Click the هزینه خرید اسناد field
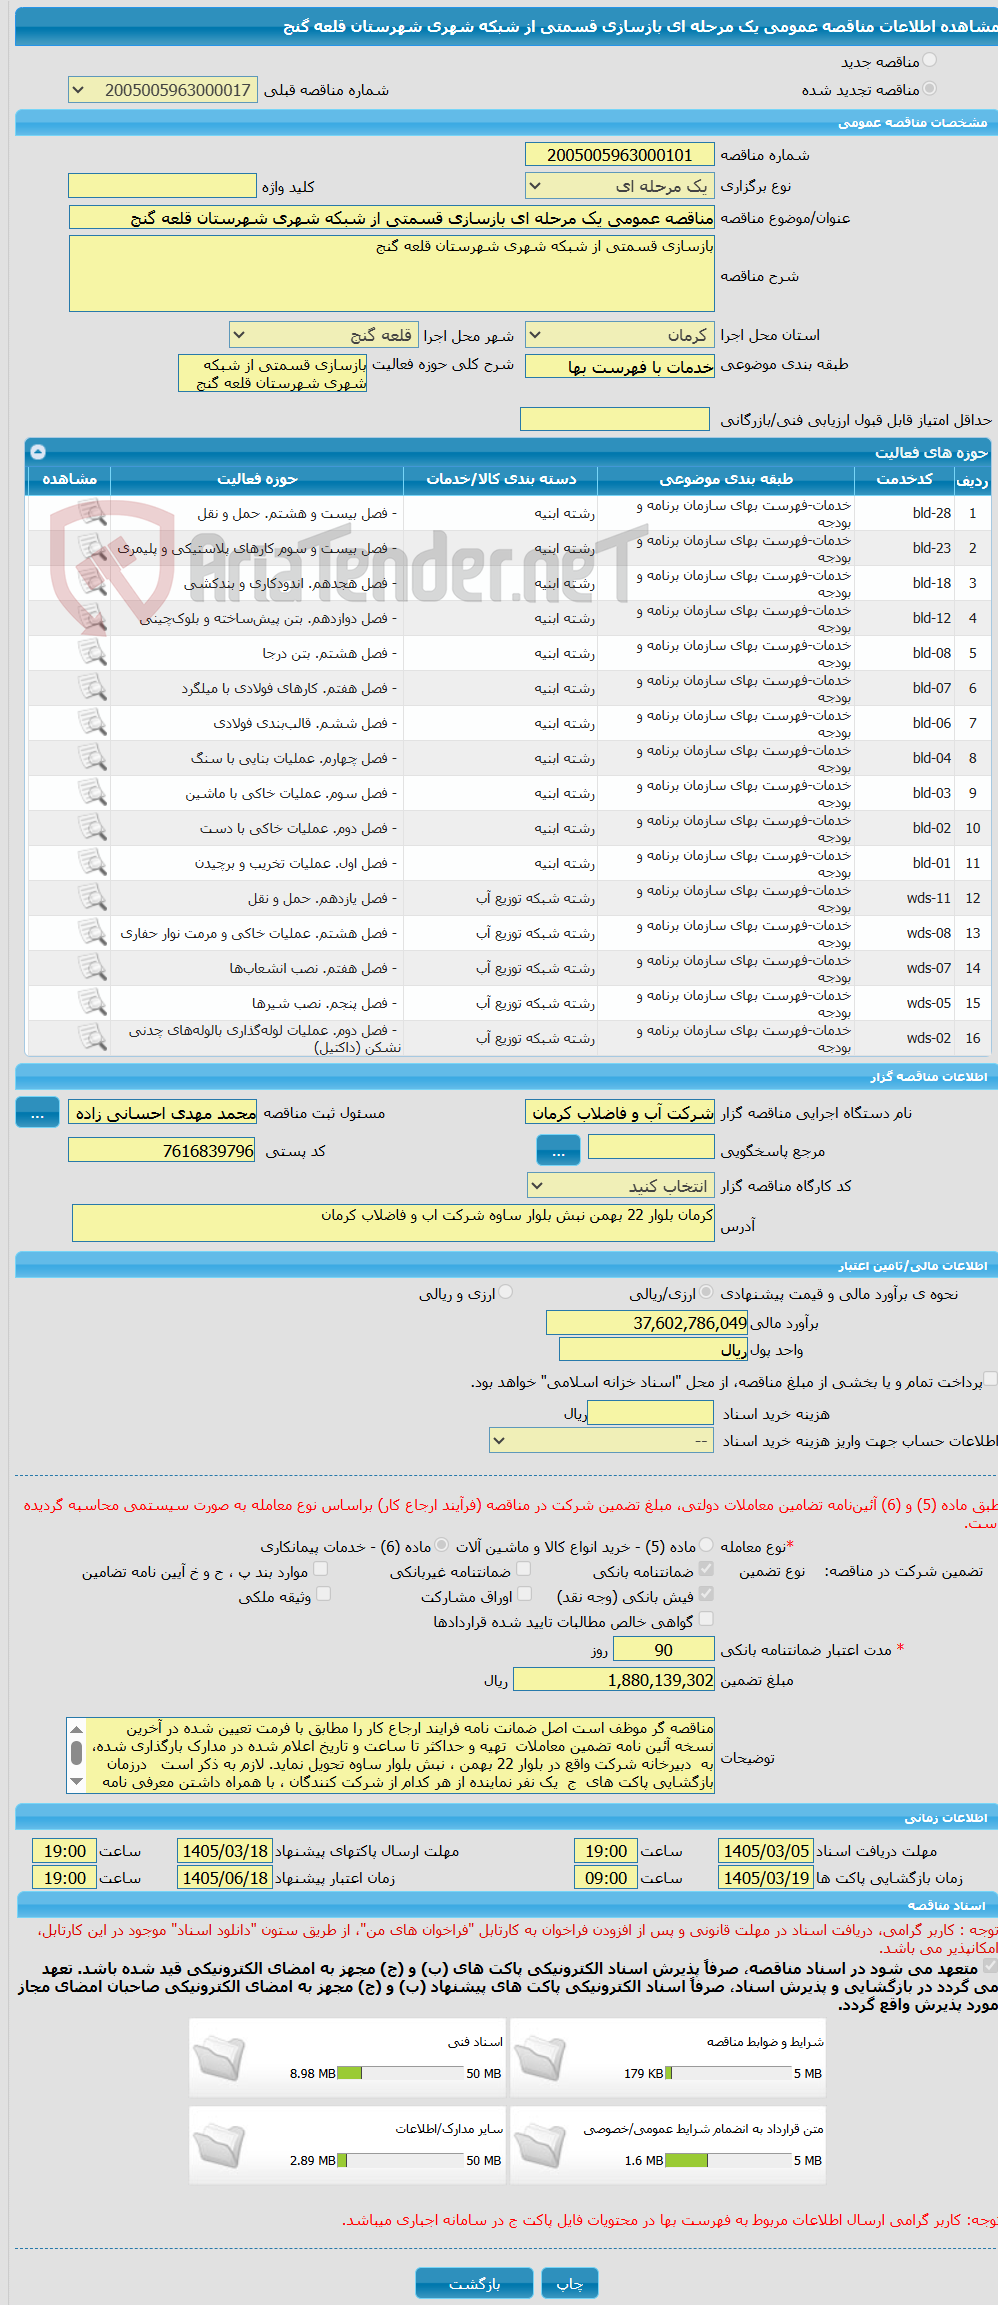The image size is (998, 2305). coord(651,1413)
